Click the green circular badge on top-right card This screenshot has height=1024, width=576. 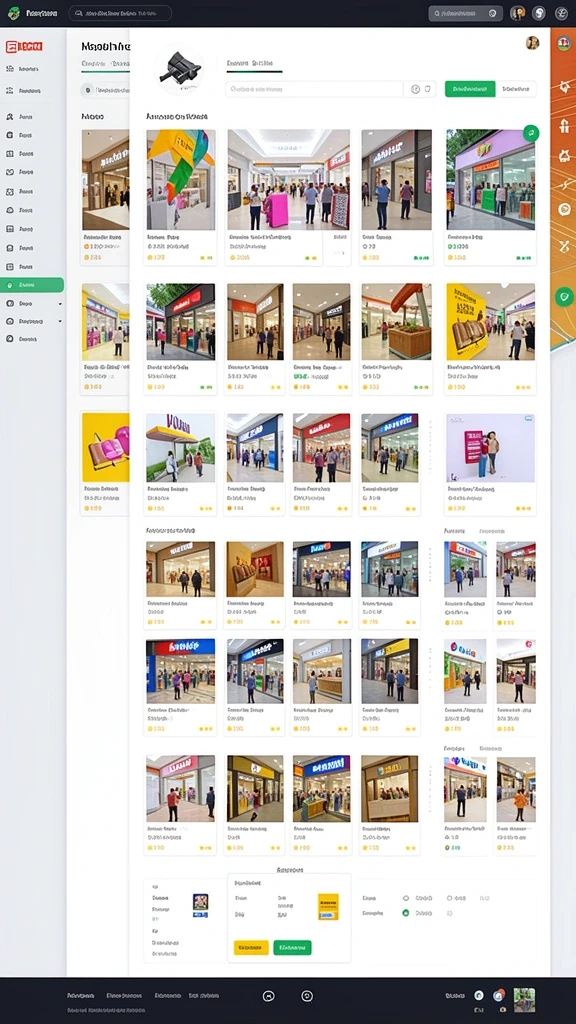[x=531, y=133]
